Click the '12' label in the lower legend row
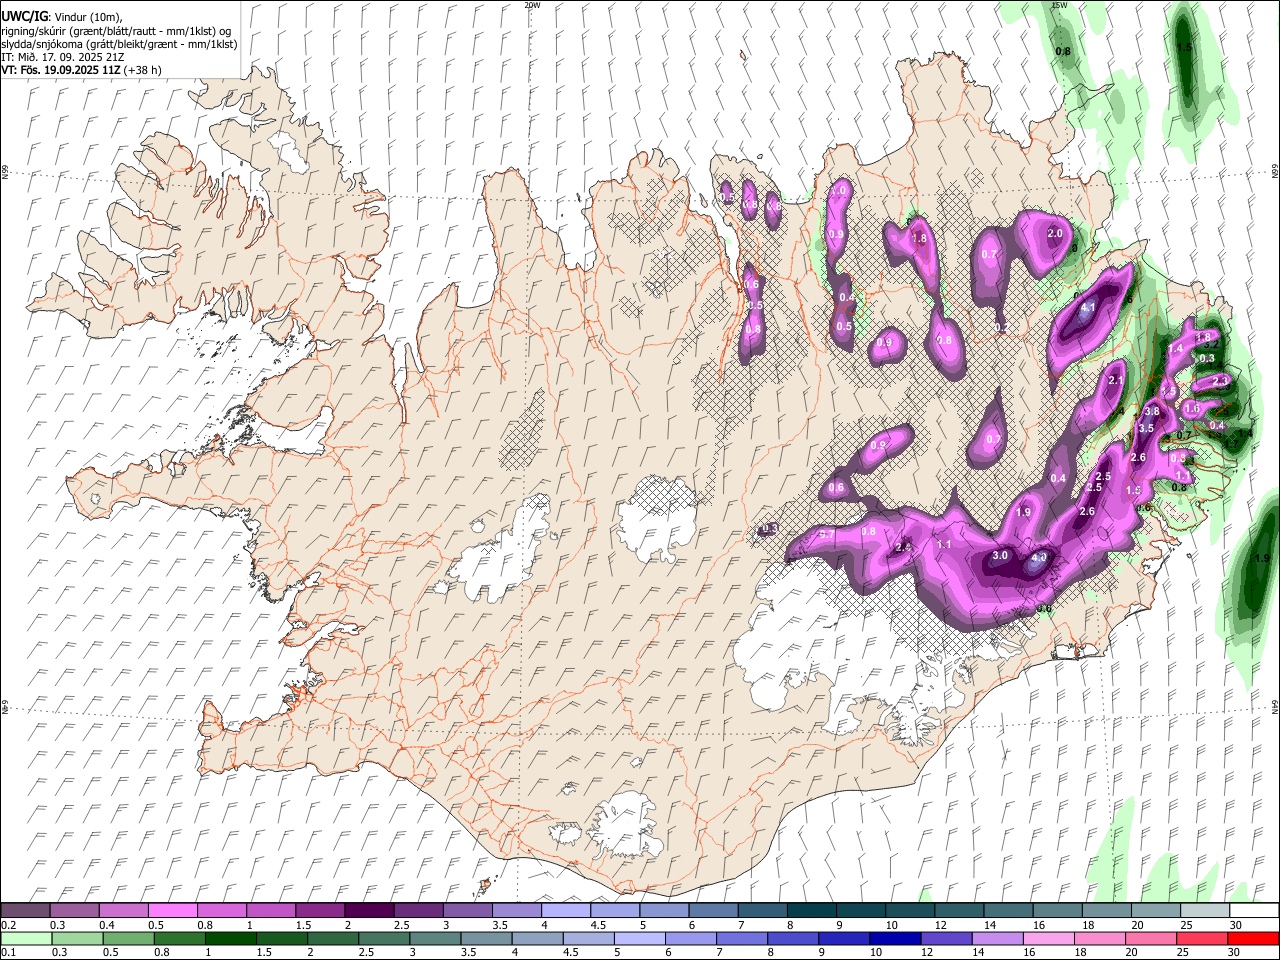 [x=927, y=953]
